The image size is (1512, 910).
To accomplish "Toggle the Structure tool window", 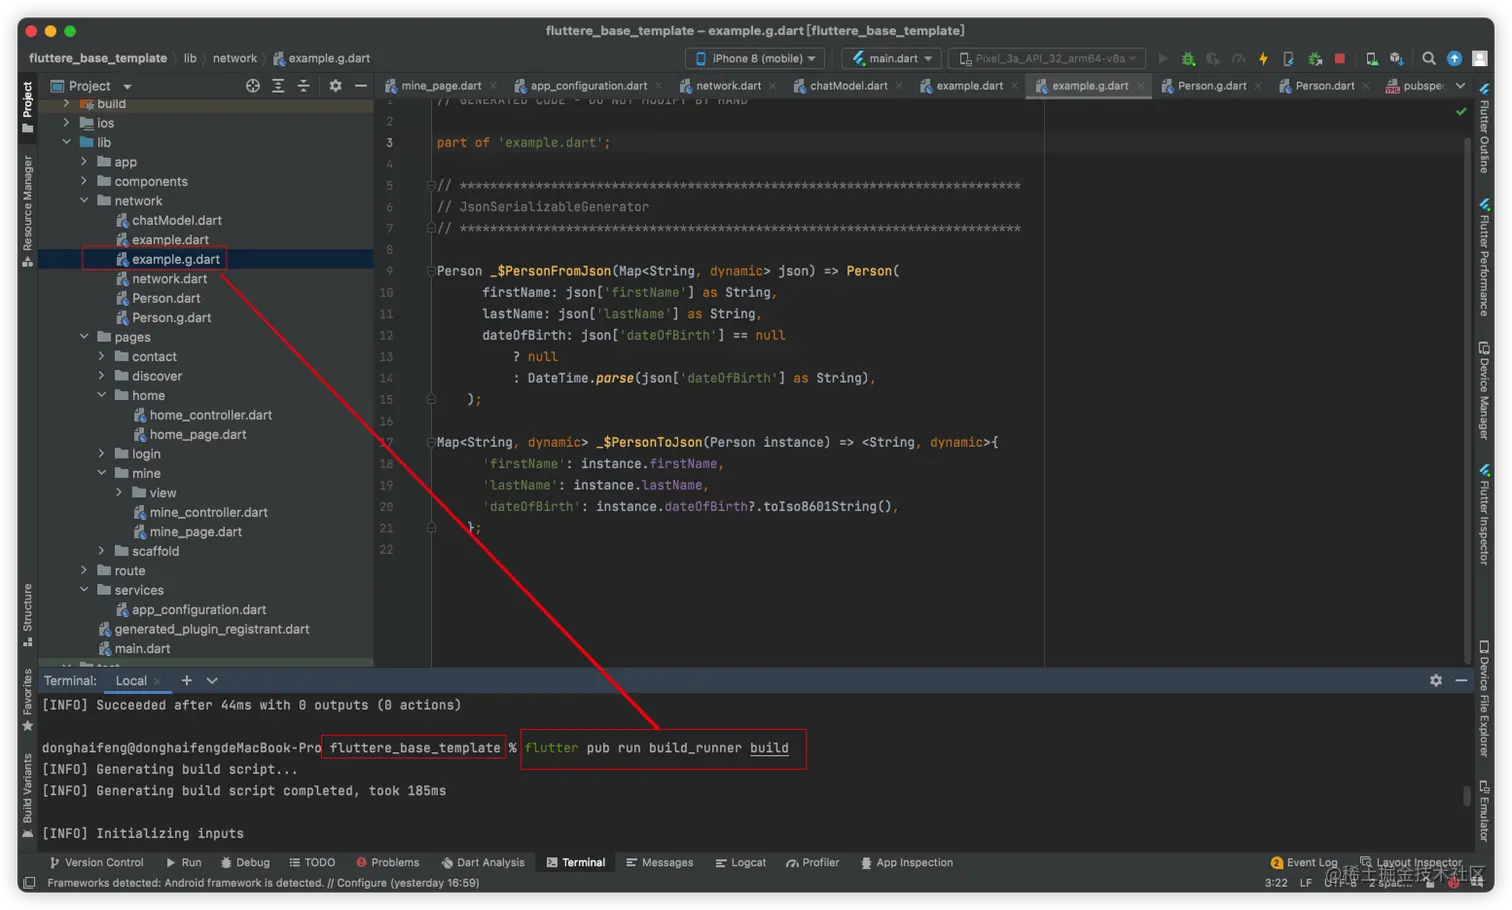I will pyautogui.click(x=27, y=614).
